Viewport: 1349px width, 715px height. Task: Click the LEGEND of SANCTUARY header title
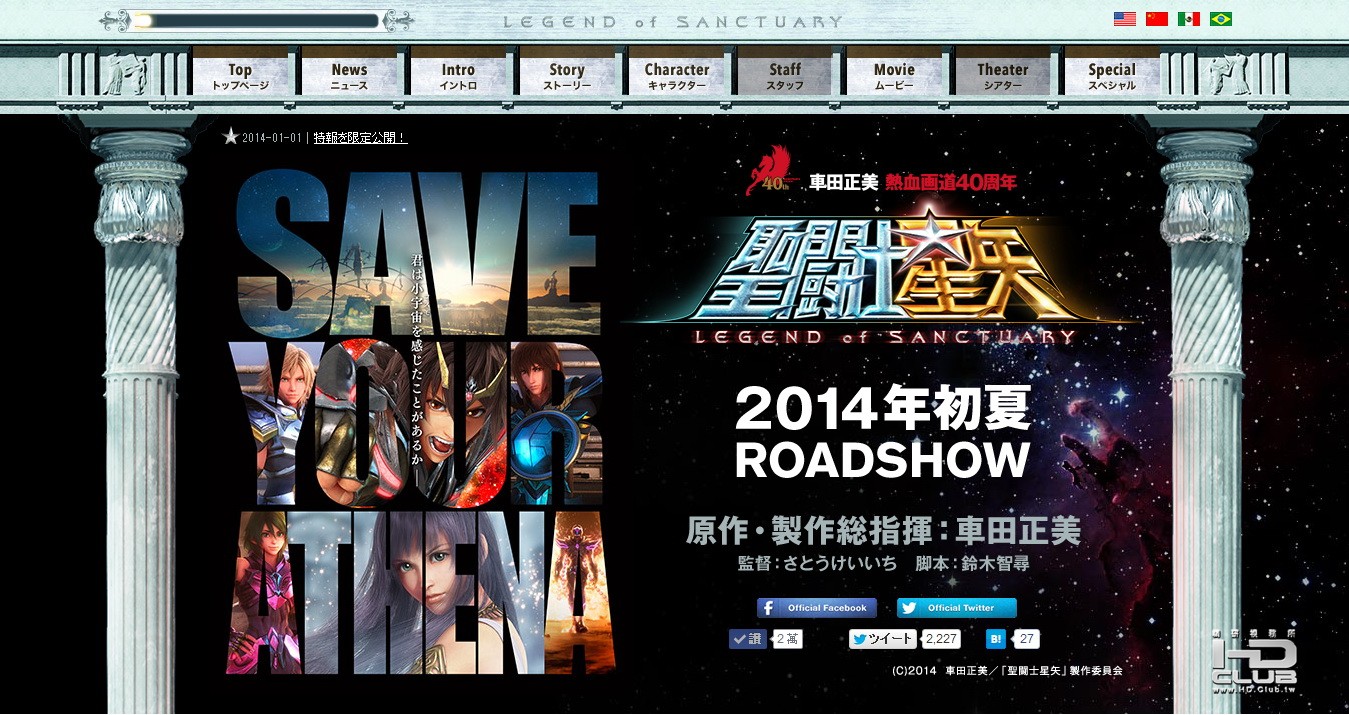tap(673, 21)
